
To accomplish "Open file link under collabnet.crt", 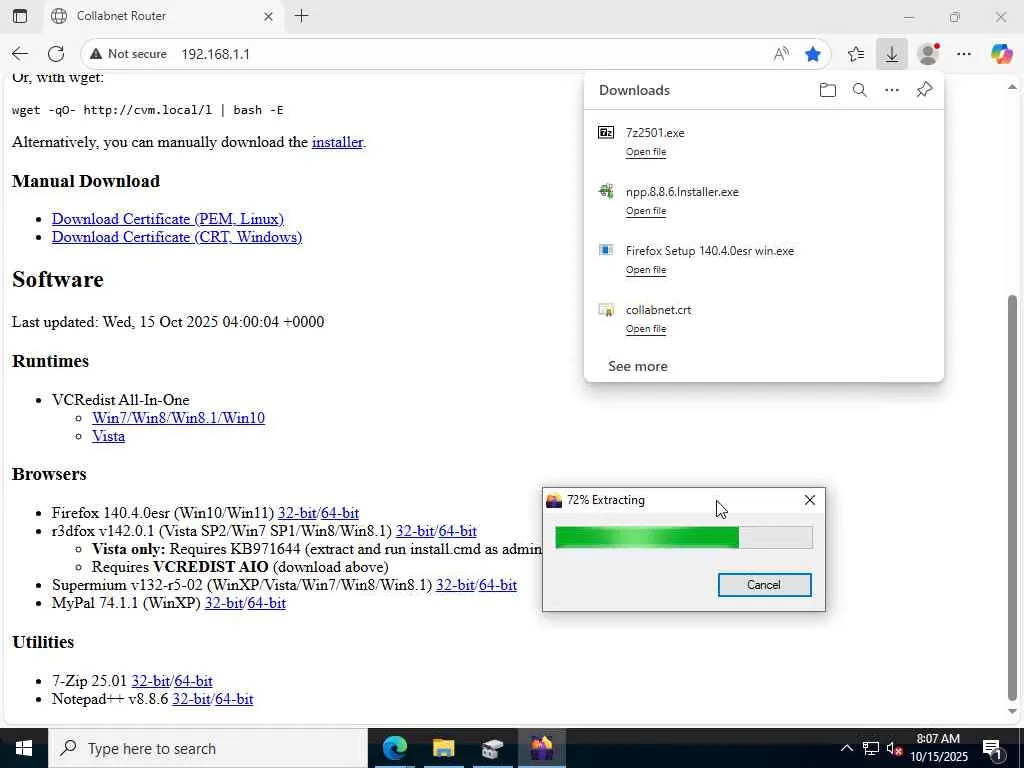I will pyautogui.click(x=646, y=328).
